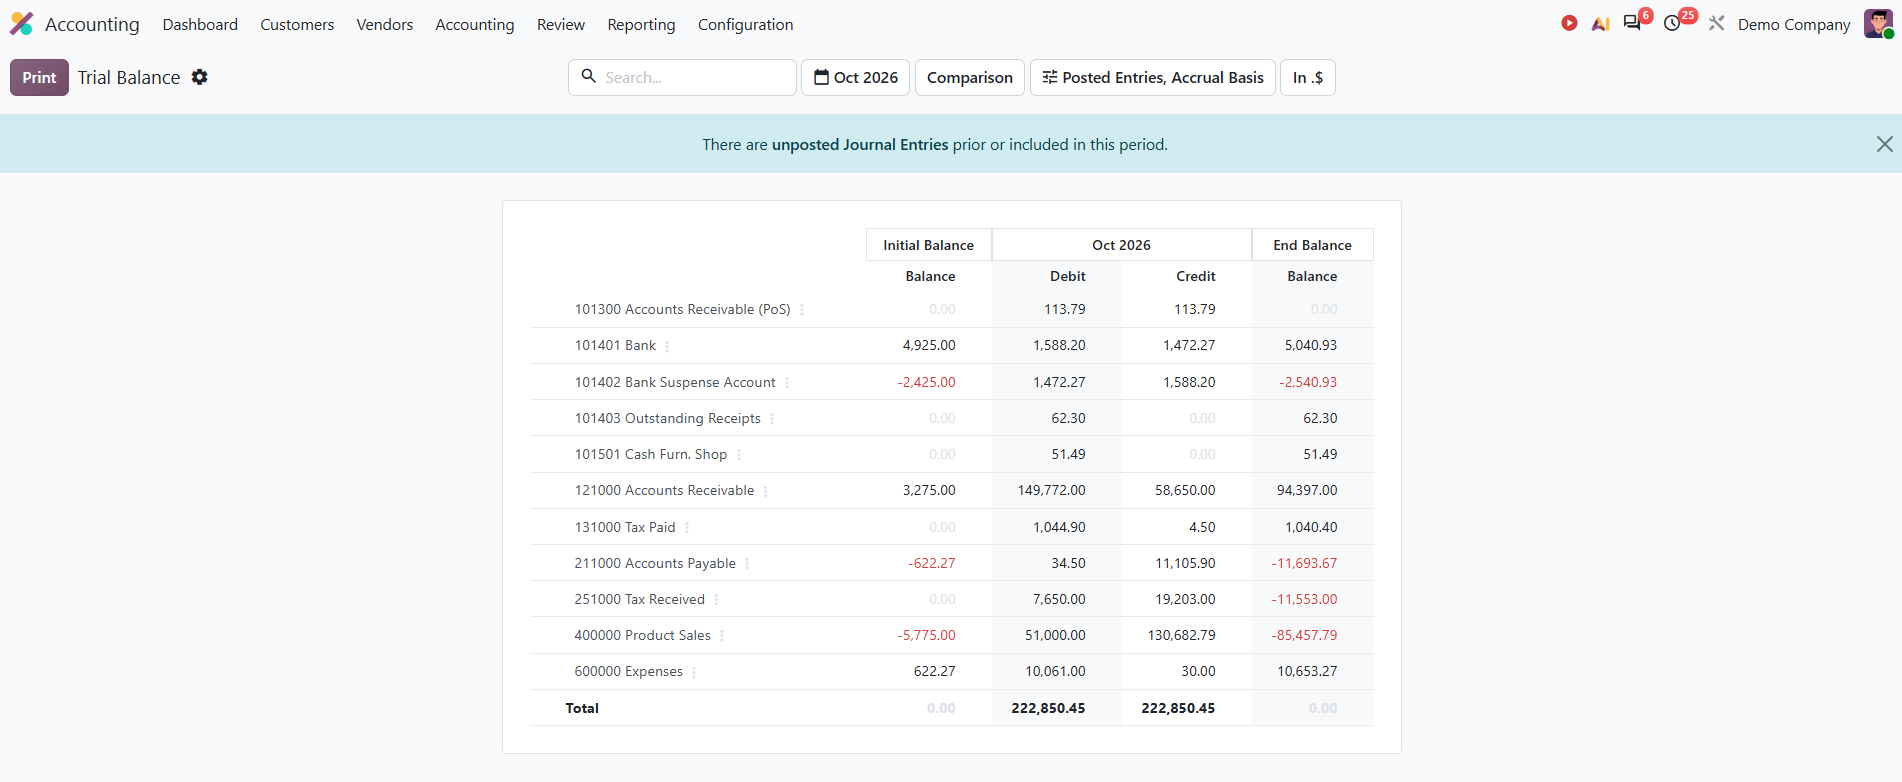Open the Demo Company switcher
Image resolution: width=1902 pixels, height=782 pixels.
[1794, 24]
